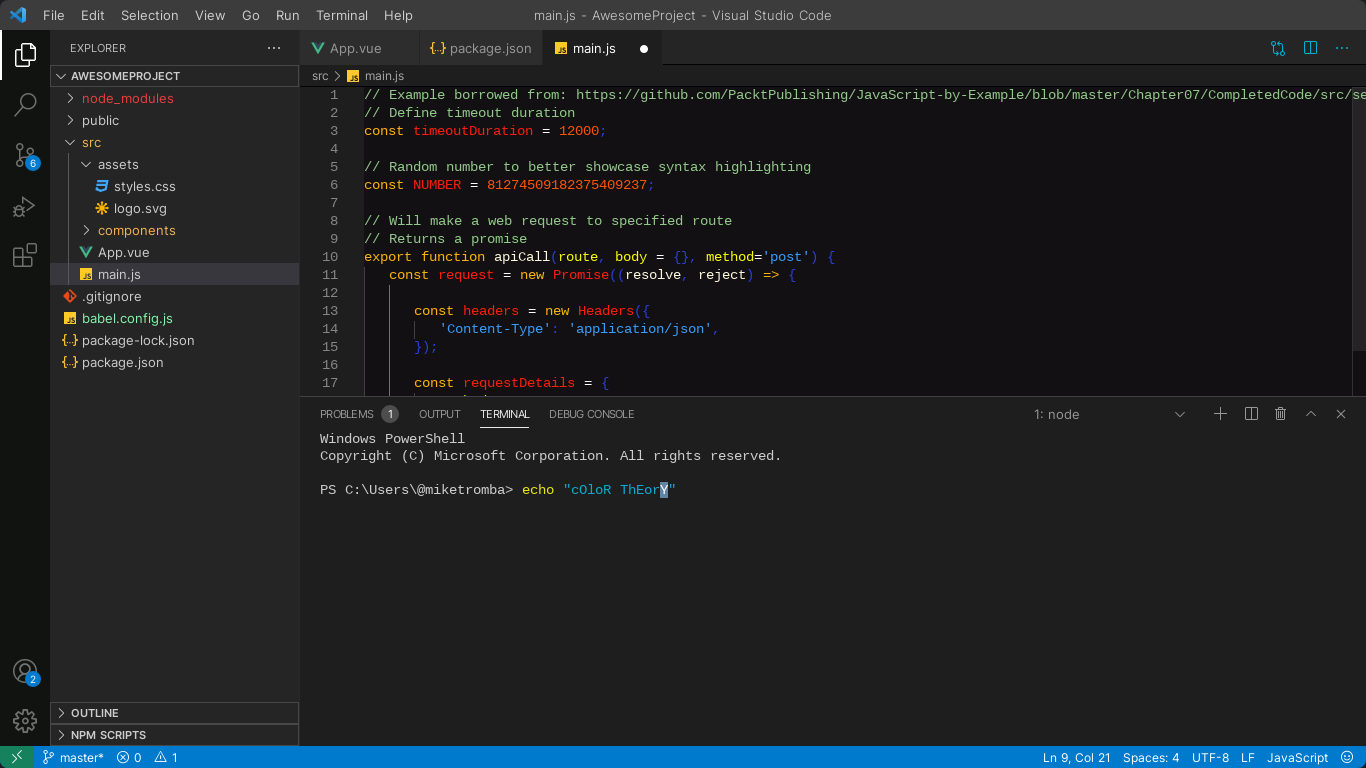Change encoding via UTF-8 status item

[x=1210, y=757]
